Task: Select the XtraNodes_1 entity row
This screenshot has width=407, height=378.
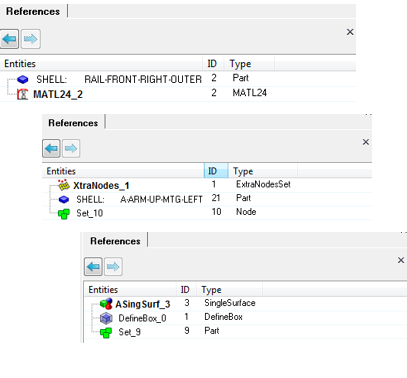Action: (207, 185)
